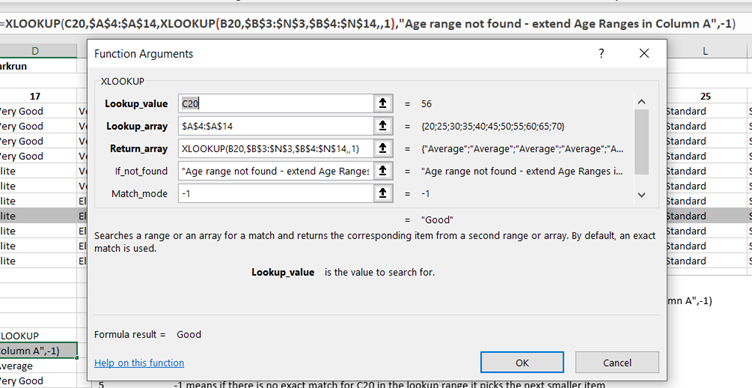
Task: Click the If_not_found argument label
Action: (141, 171)
